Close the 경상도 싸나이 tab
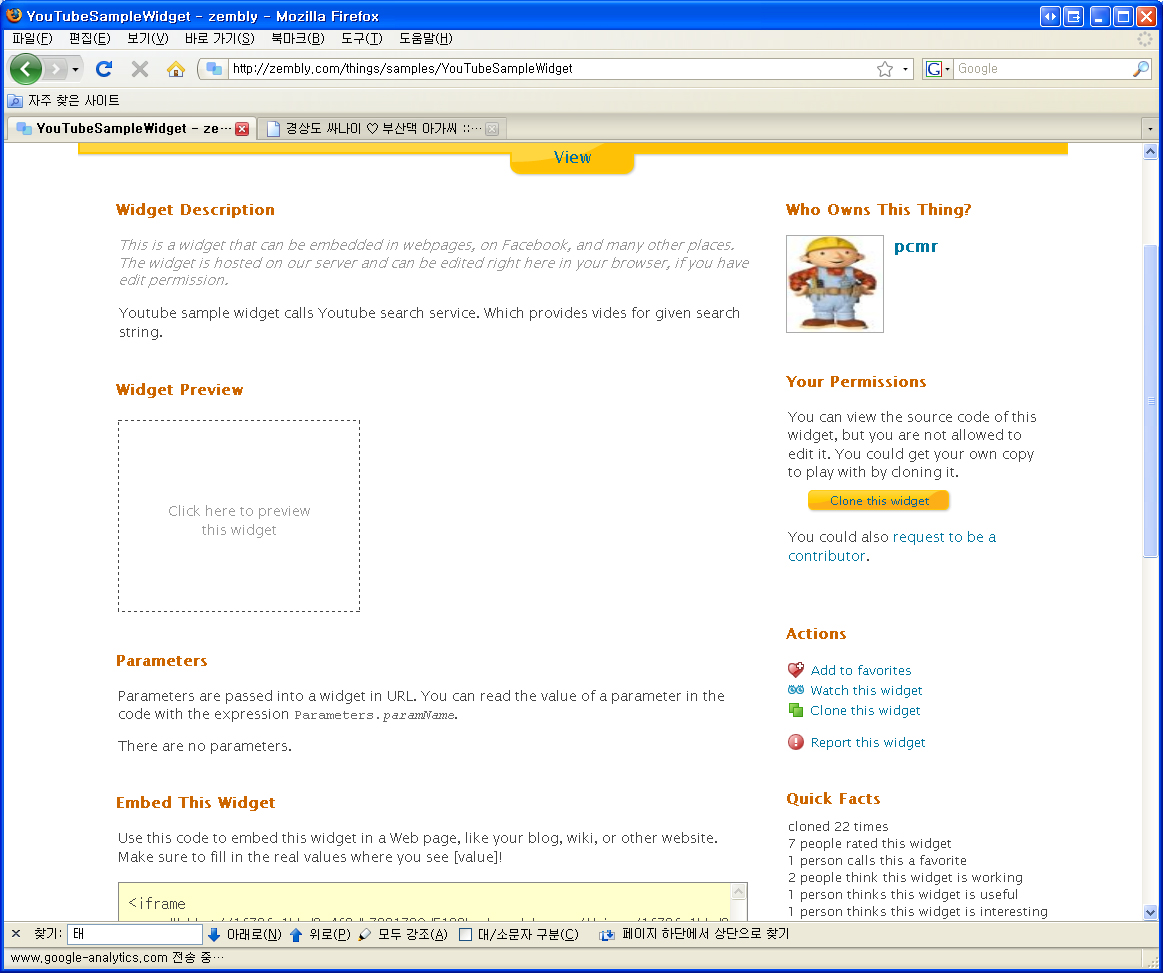The height and width of the screenshot is (973, 1163). (492, 129)
